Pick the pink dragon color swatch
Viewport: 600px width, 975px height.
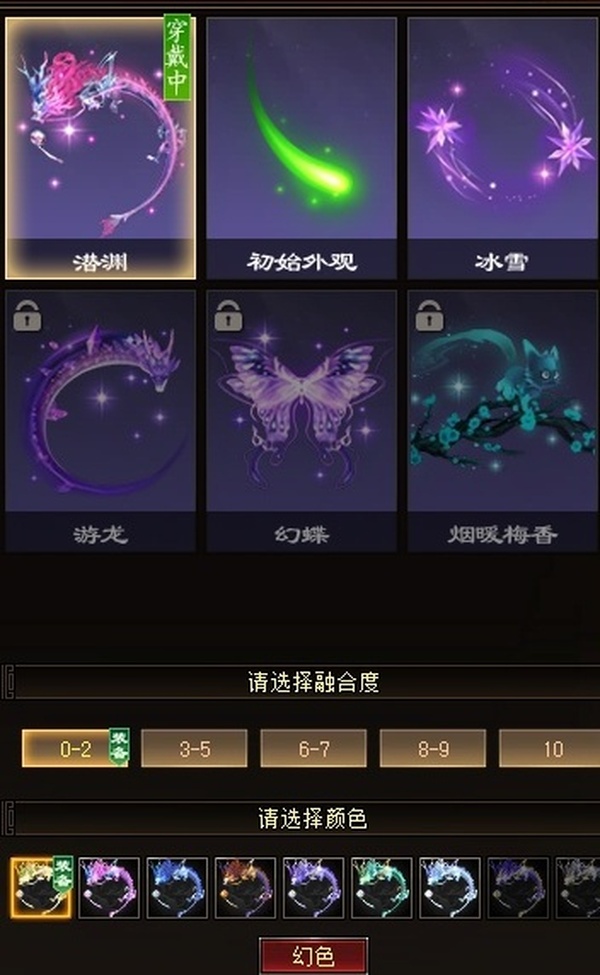[109, 887]
